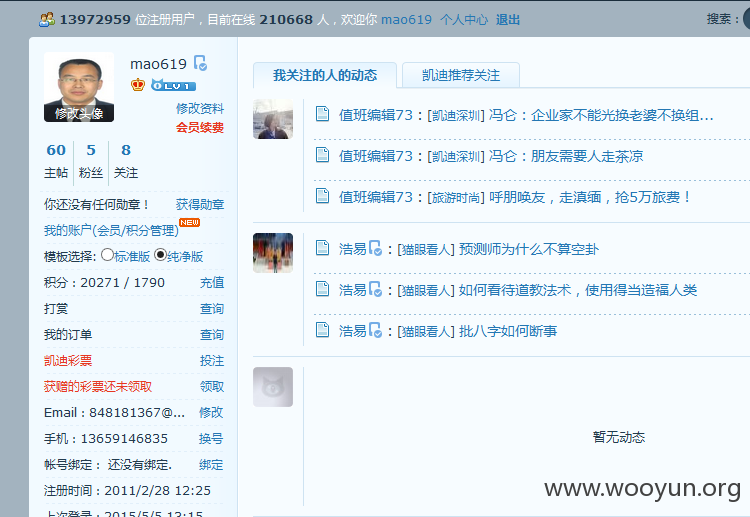Click the LV1 cat level badge
Image resolution: width=750 pixels, height=517 pixels.
[173, 85]
